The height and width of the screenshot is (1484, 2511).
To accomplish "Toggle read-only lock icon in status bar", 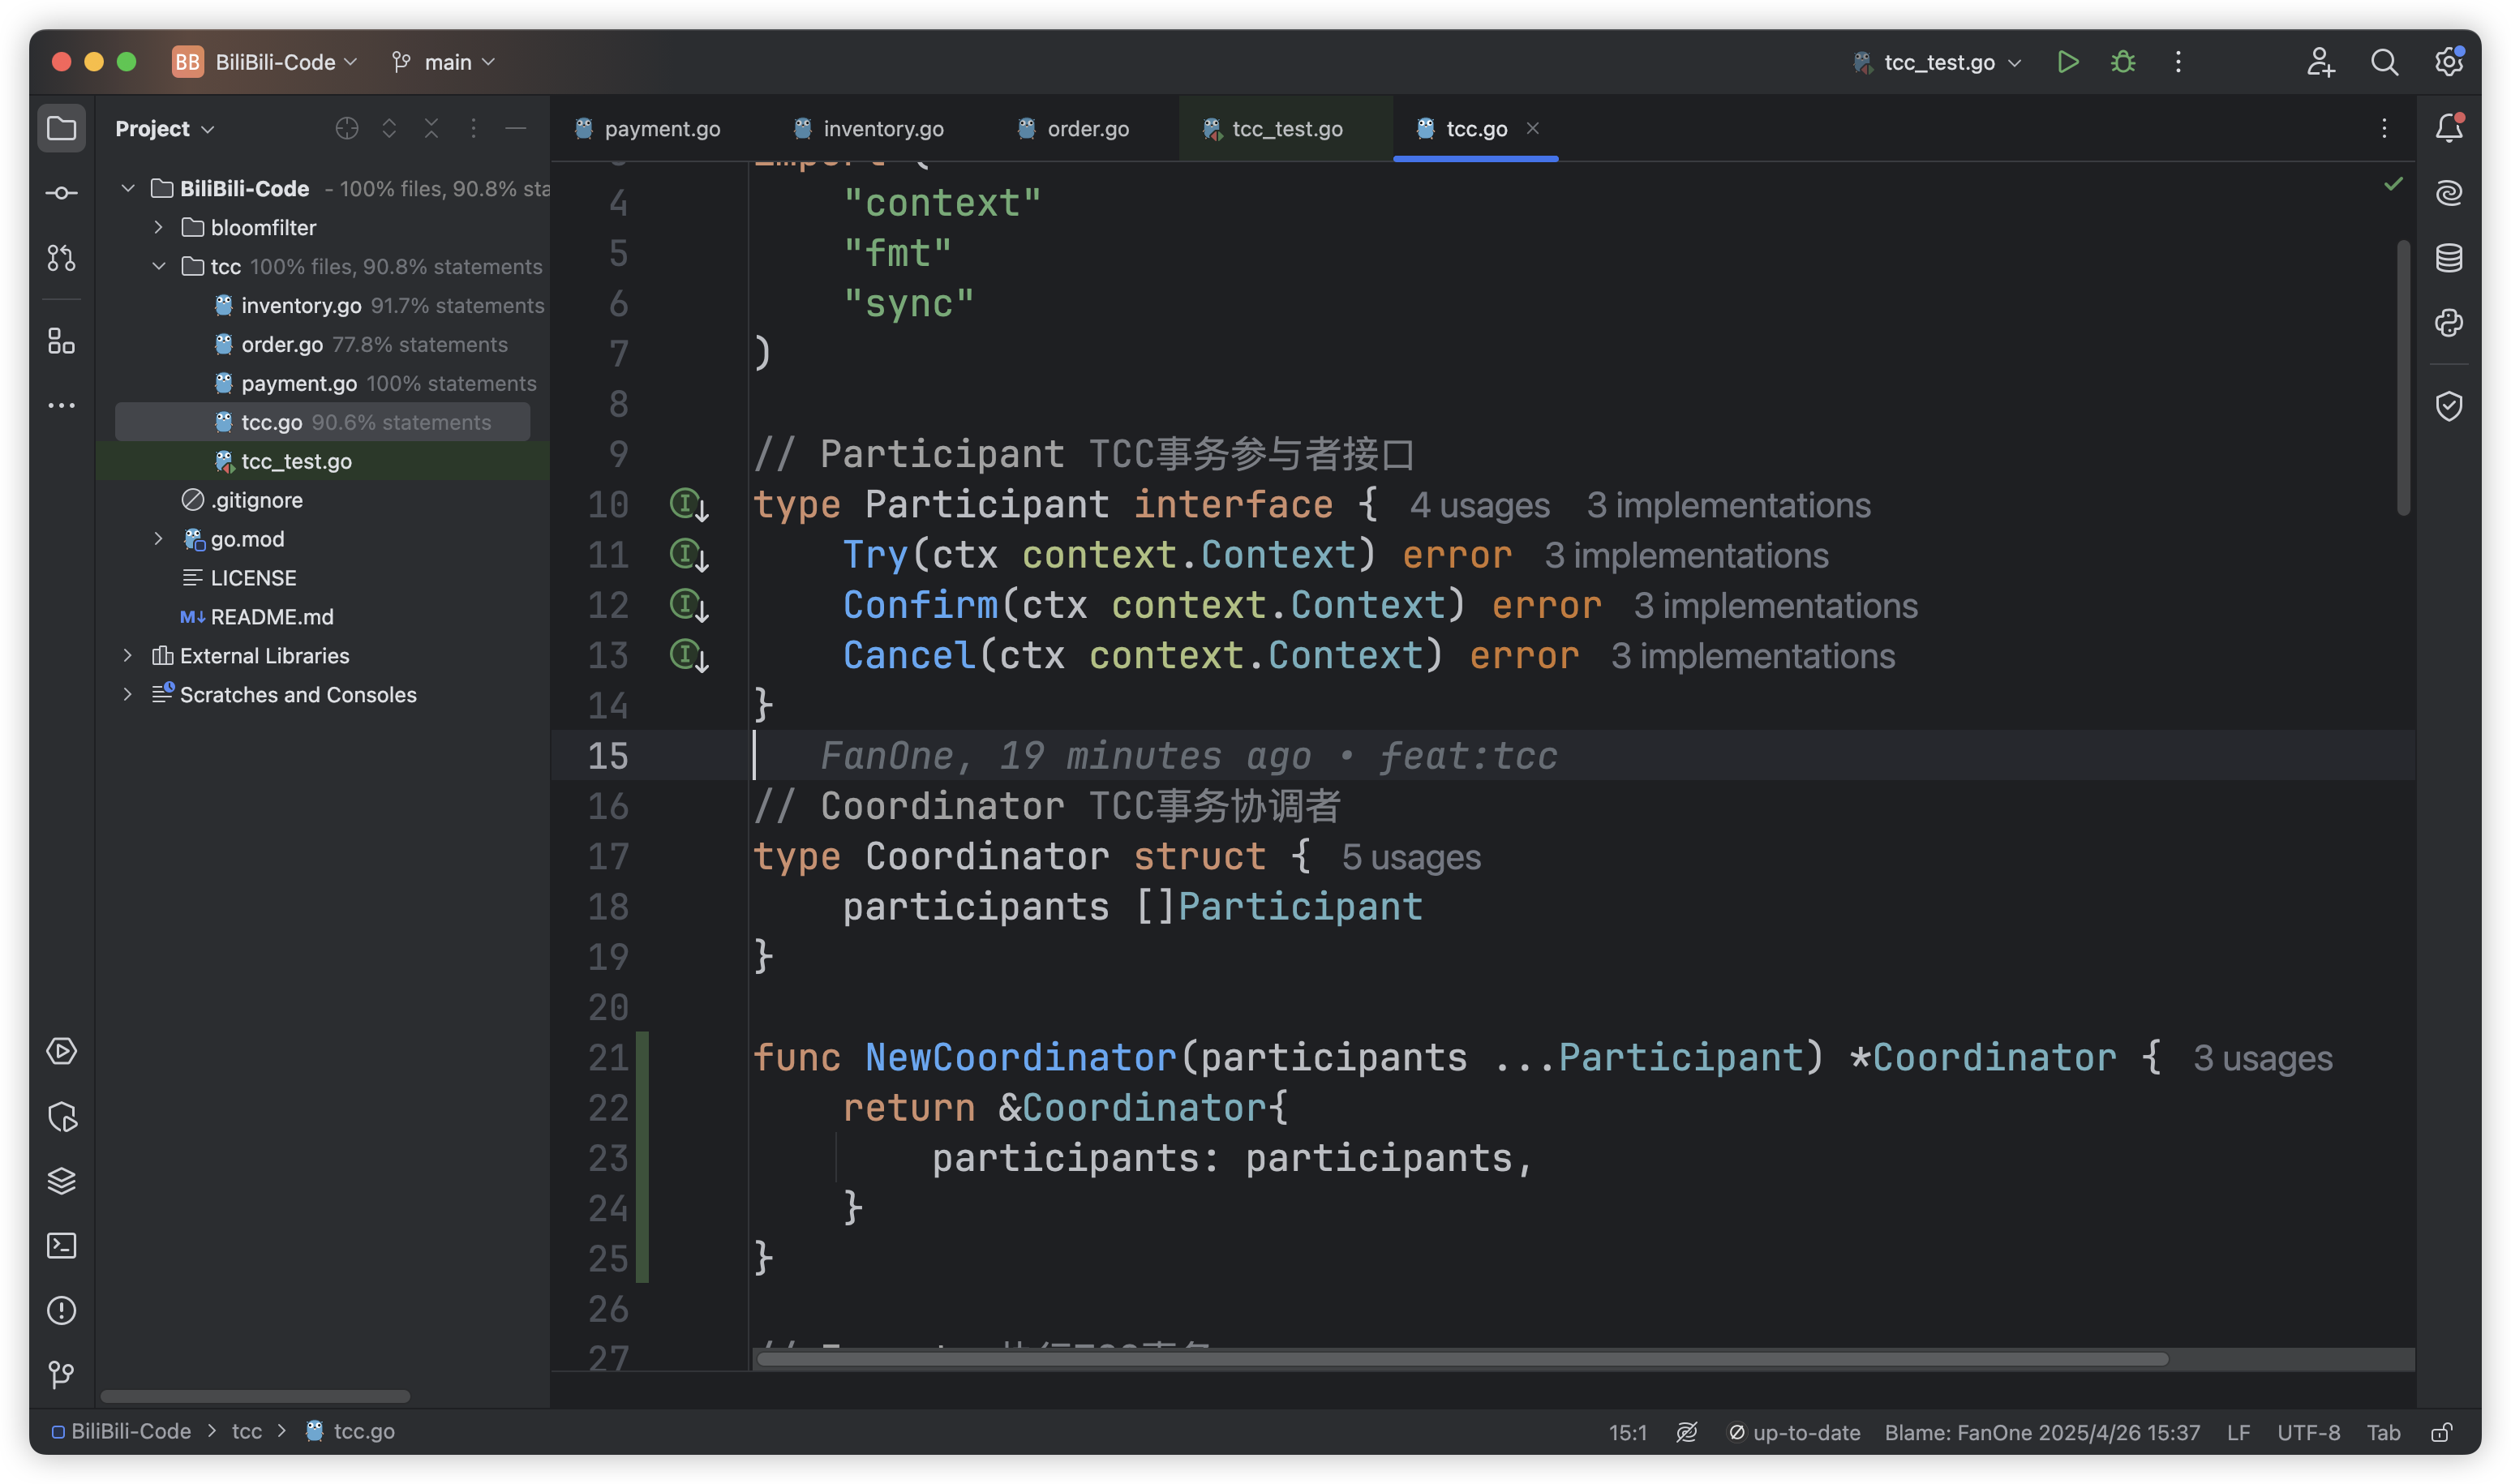I will tap(2441, 1432).
